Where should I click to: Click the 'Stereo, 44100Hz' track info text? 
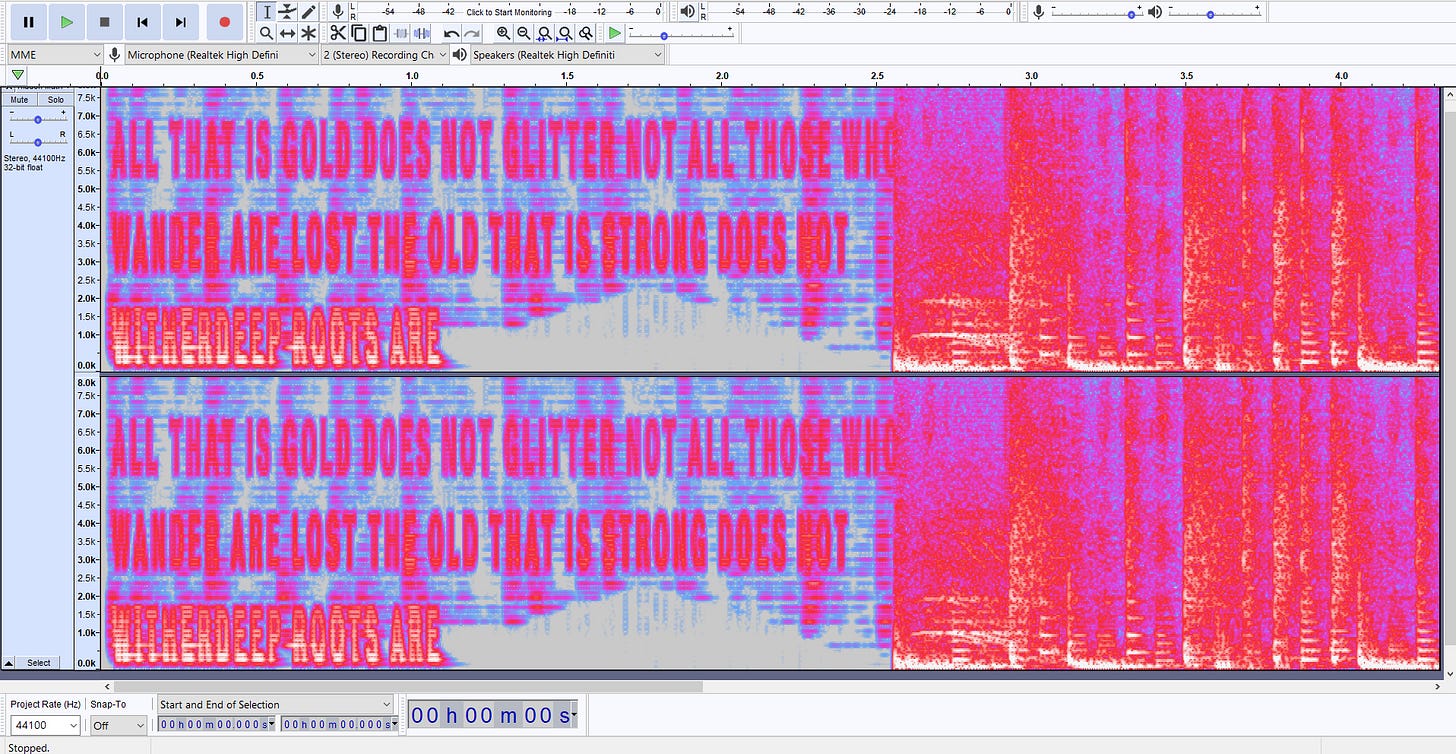[35, 158]
